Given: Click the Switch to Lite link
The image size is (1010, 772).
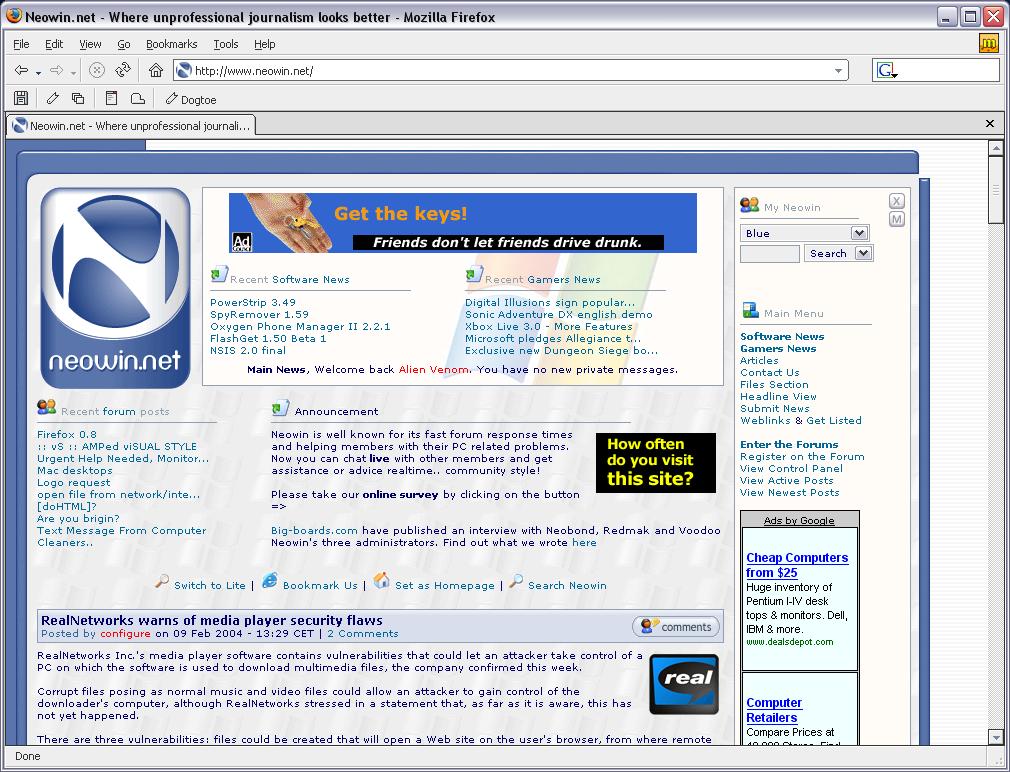Looking at the screenshot, I should point(209,585).
